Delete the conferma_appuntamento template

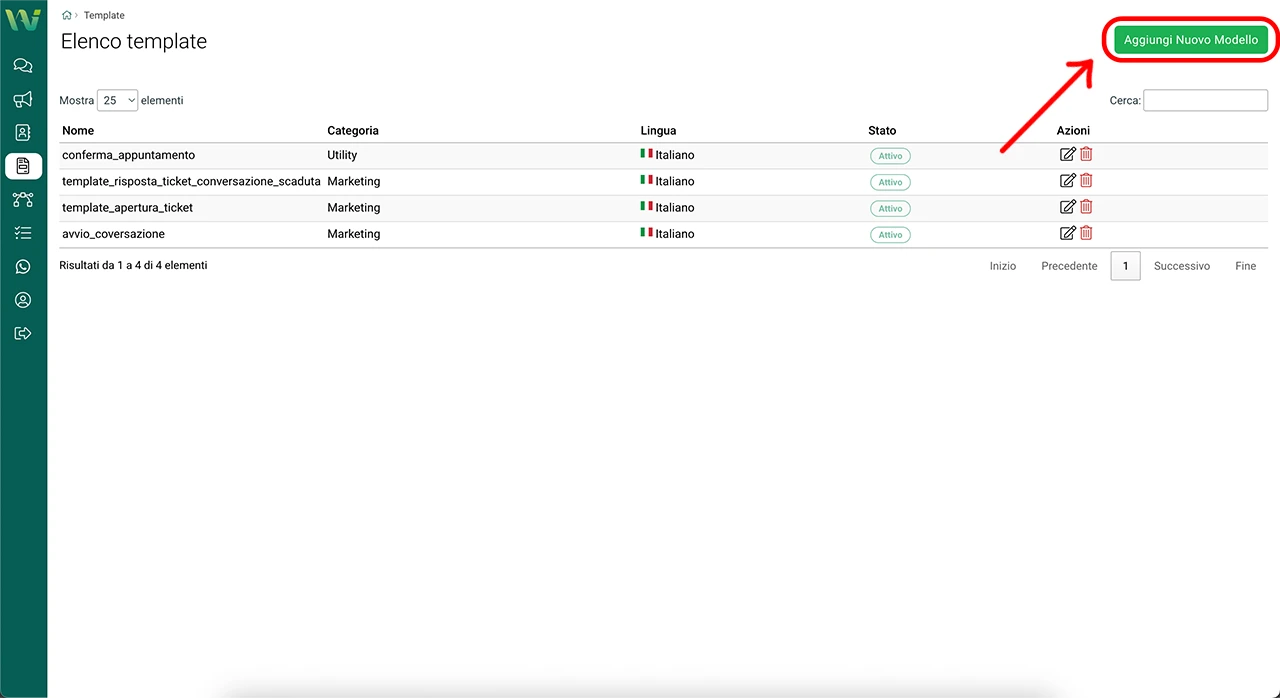coord(1086,154)
